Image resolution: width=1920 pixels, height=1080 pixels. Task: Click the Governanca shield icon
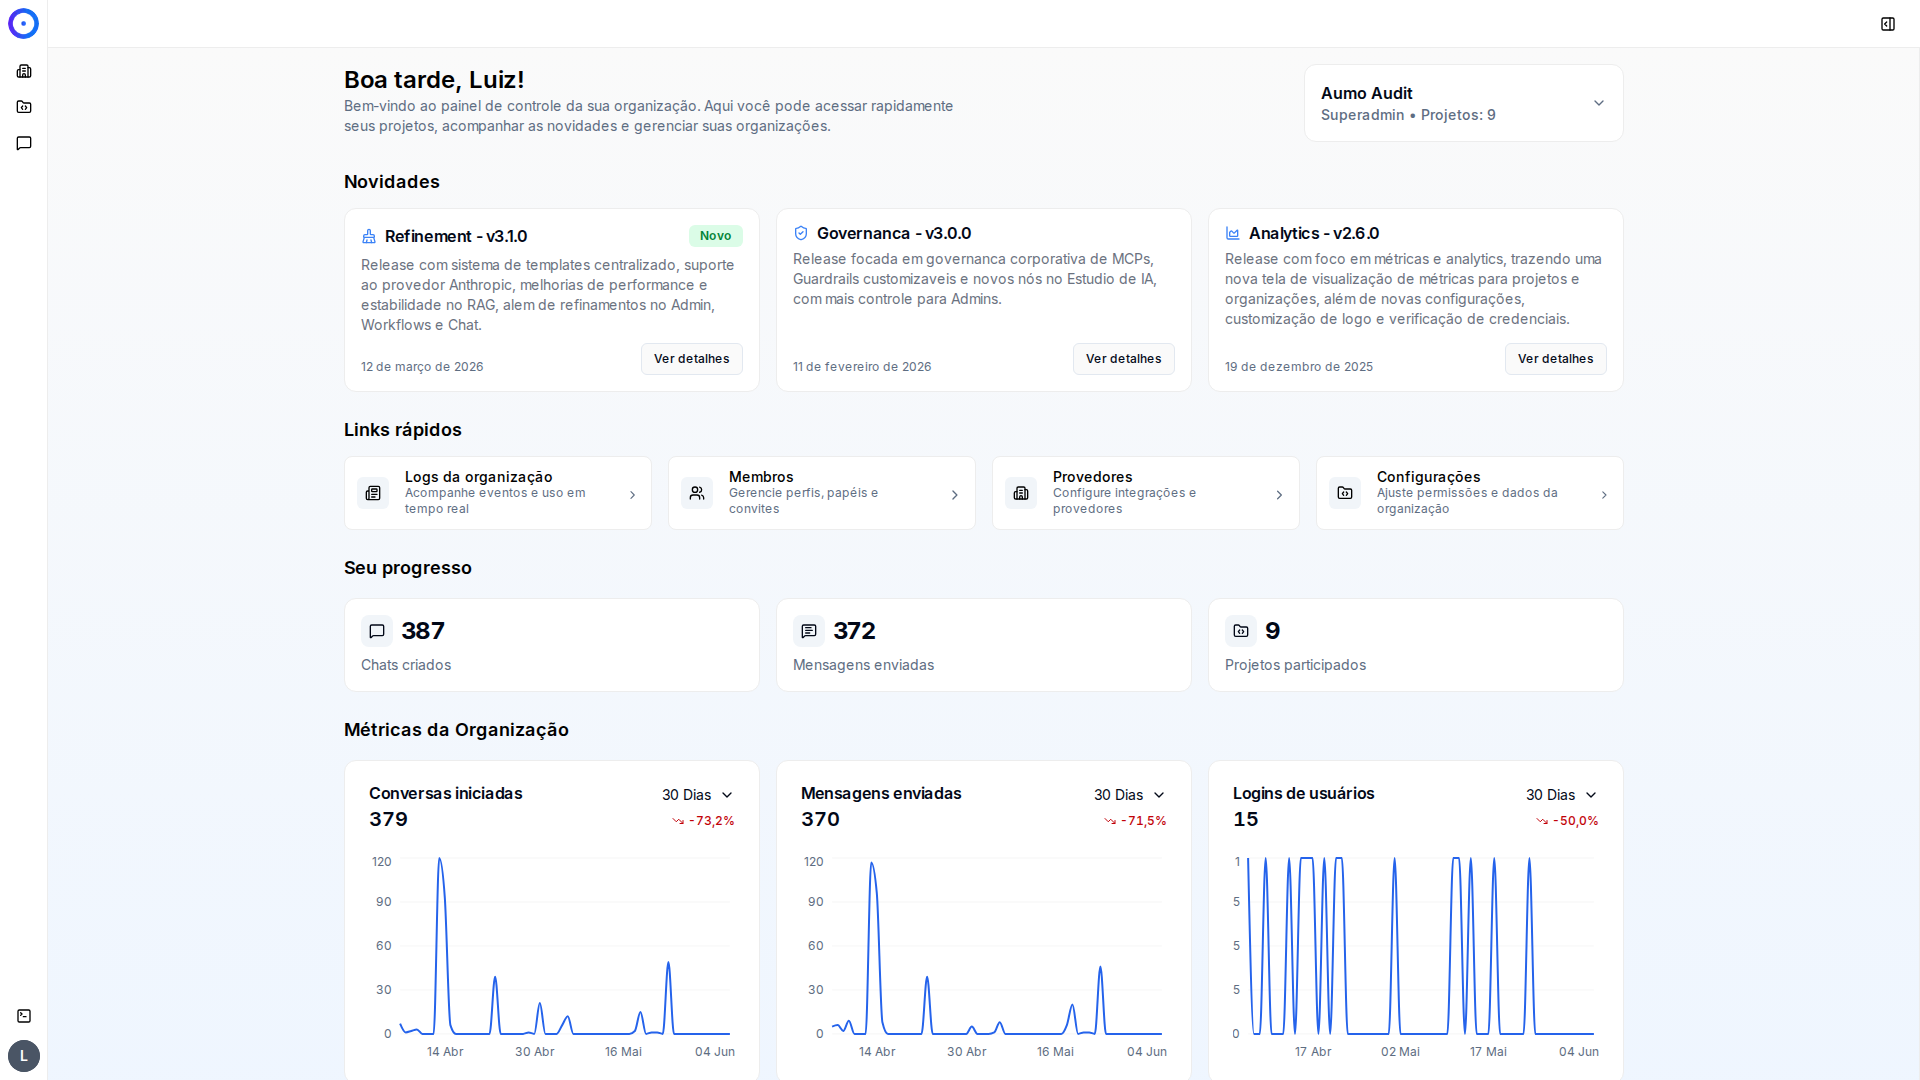click(x=801, y=233)
